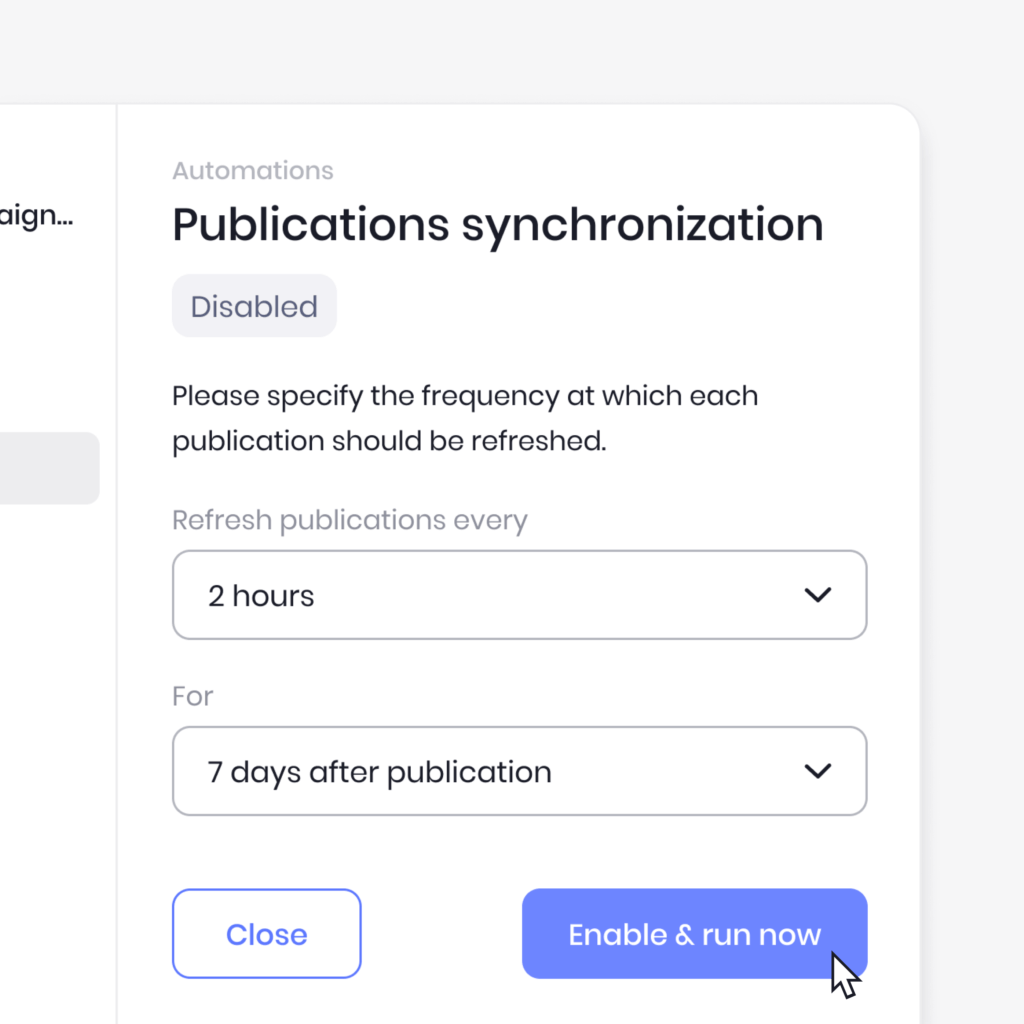Viewport: 1024px width, 1024px height.
Task: Click the word "synchronization" in the title
Action: (x=643, y=226)
